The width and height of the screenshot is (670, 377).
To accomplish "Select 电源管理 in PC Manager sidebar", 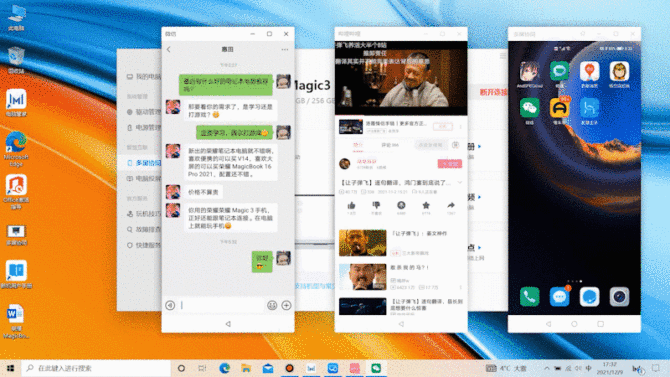I will point(144,127).
